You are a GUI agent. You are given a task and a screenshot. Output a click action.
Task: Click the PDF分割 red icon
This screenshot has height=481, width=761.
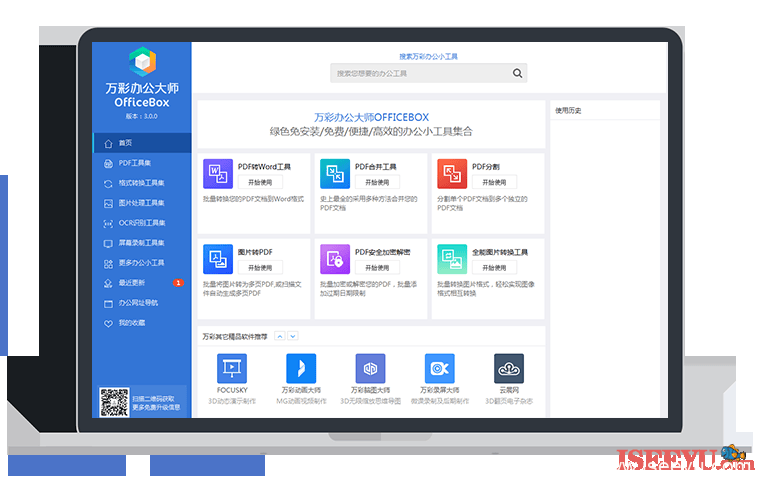pos(452,174)
